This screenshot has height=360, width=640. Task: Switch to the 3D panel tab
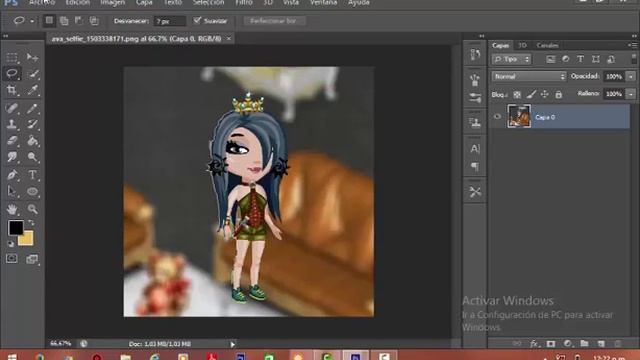click(x=522, y=45)
